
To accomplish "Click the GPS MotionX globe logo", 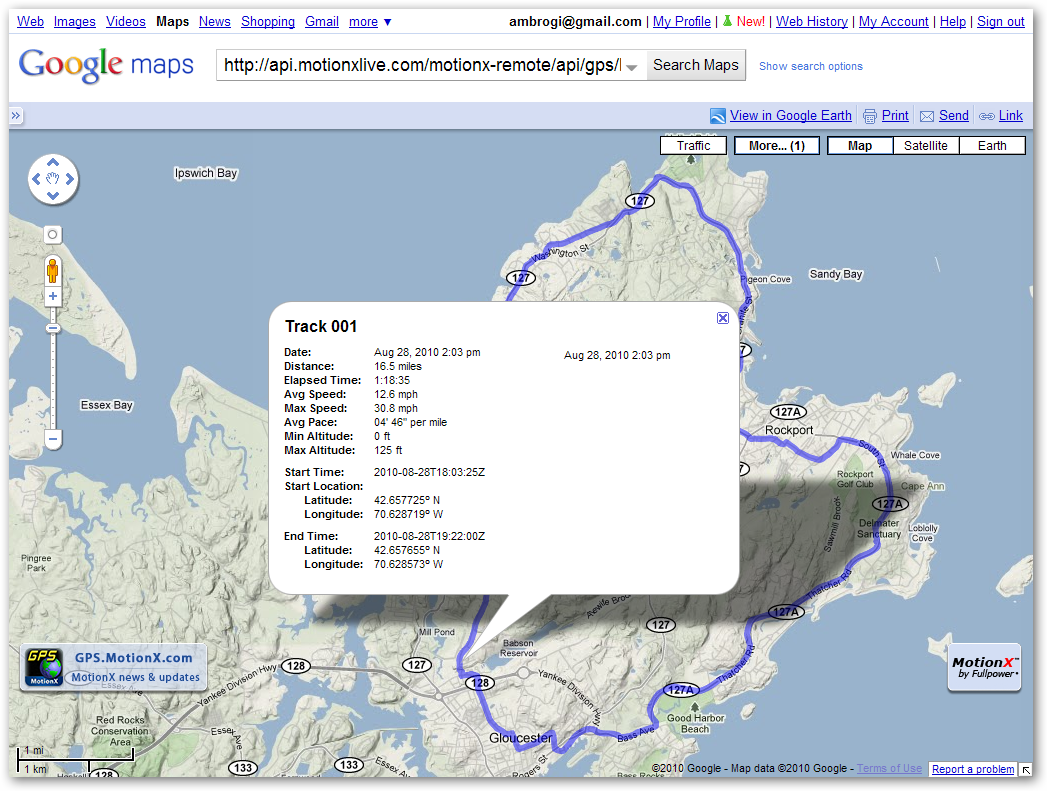I will tap(44, 666).
